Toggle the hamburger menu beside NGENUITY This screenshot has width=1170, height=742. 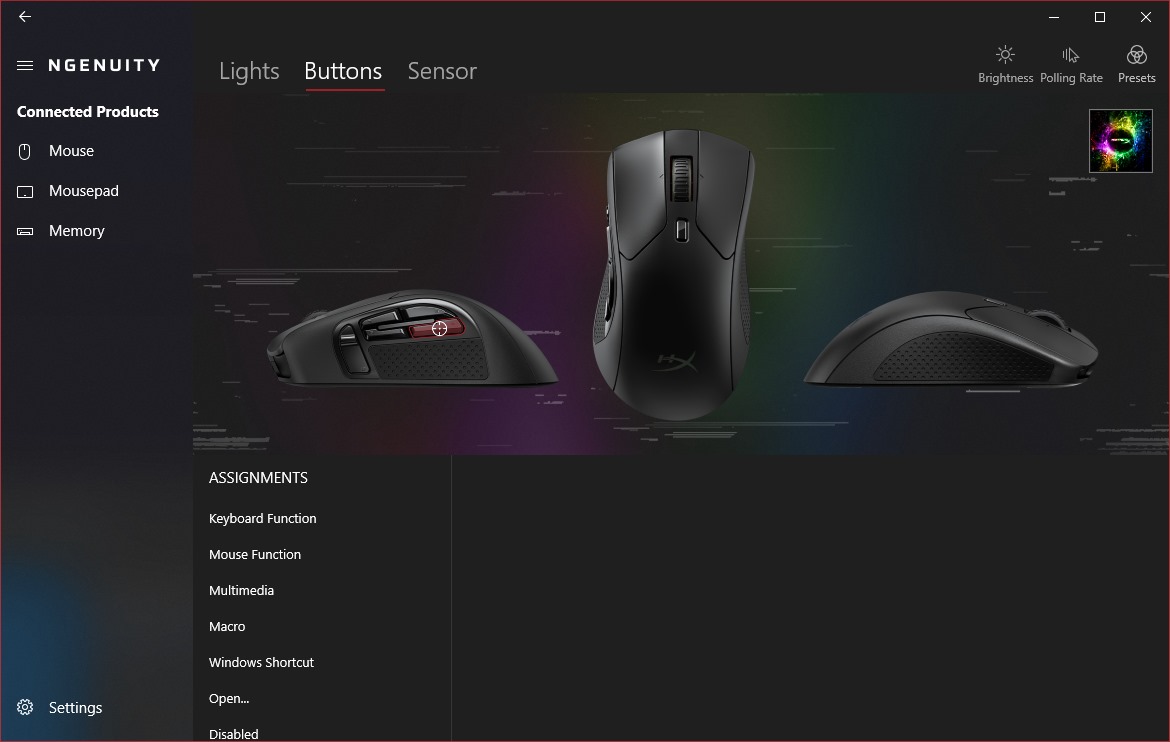click(25, 66)
